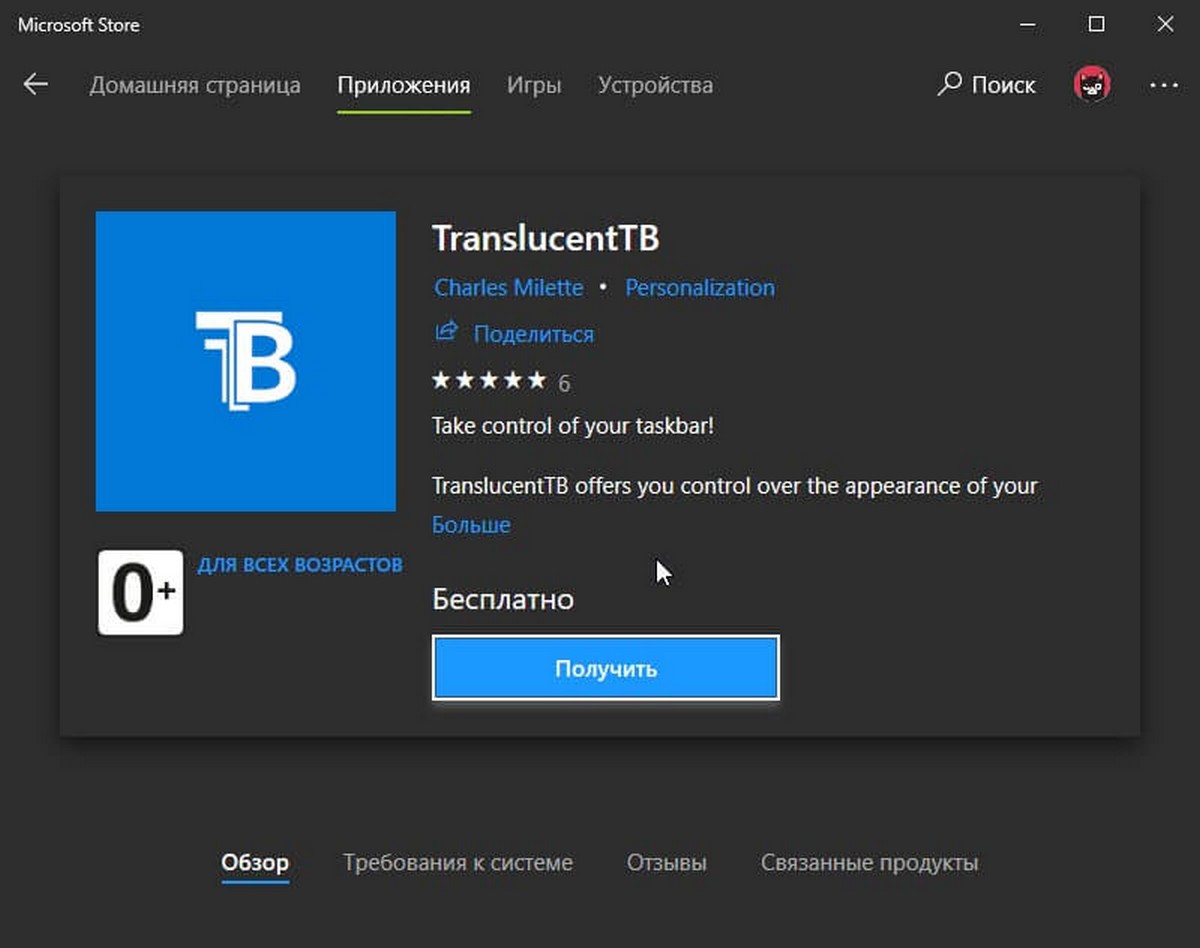
Task: Click the share icon next to Поделиться
Action: pyautogui.click(x=446, y=332)
